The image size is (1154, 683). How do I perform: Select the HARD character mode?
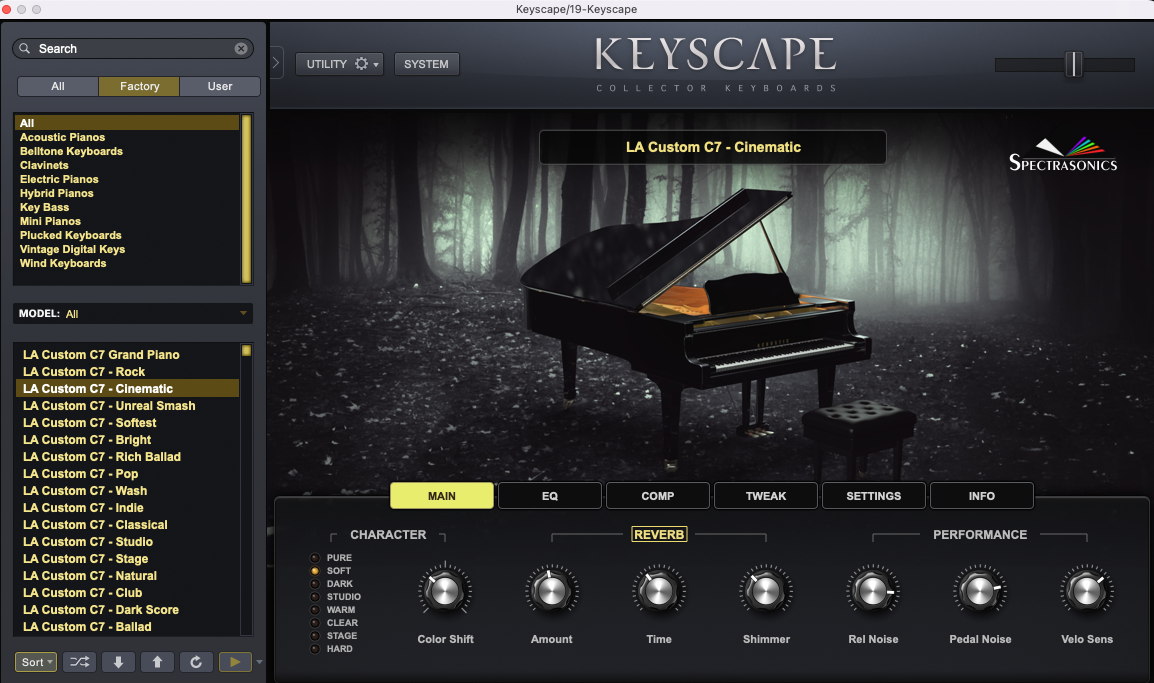point(315,649)
